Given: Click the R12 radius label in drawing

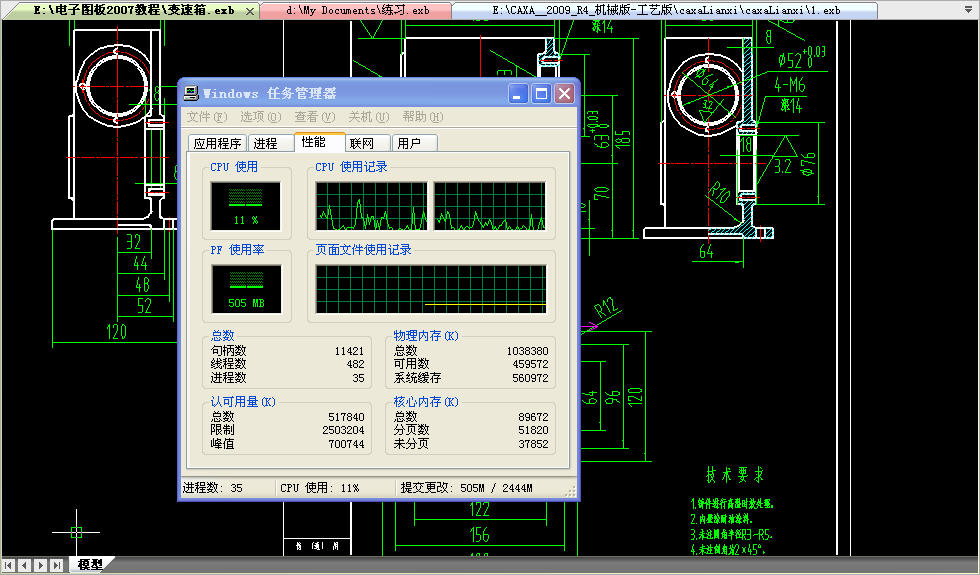Looking at the screenshot, I should [x=606, y=310].
